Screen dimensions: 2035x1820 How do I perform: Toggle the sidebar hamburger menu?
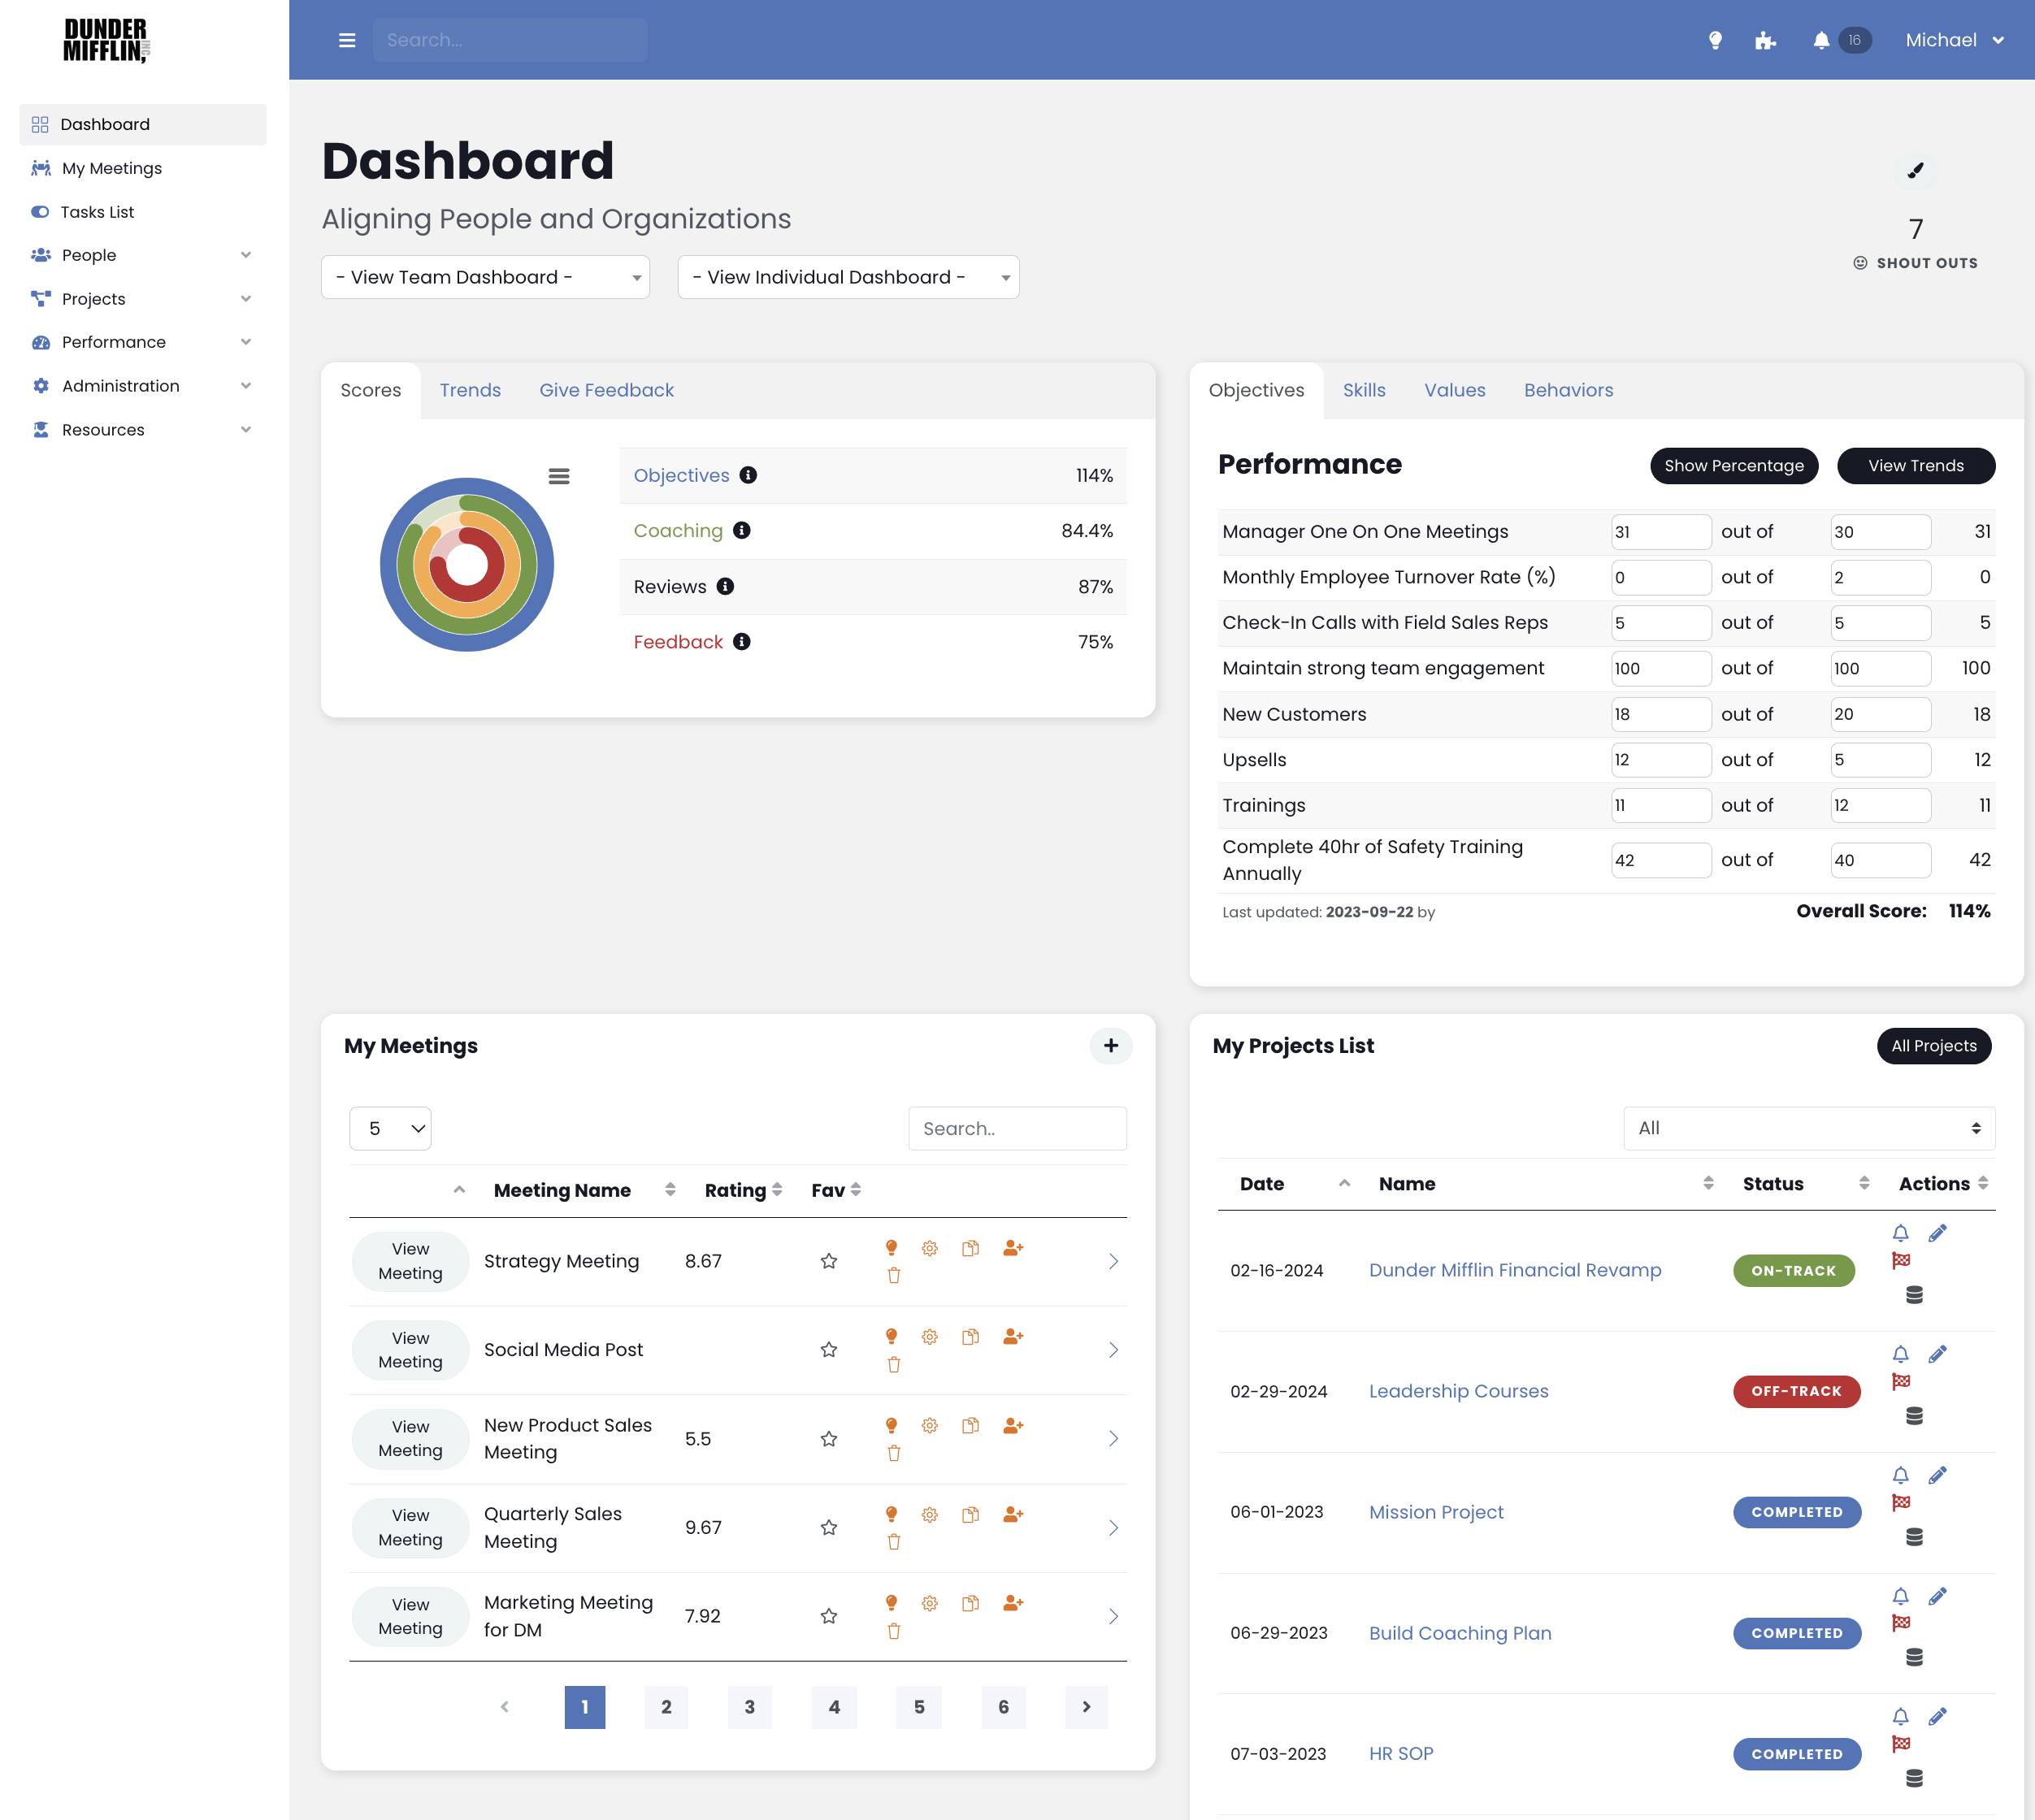(x=347, y=40)
